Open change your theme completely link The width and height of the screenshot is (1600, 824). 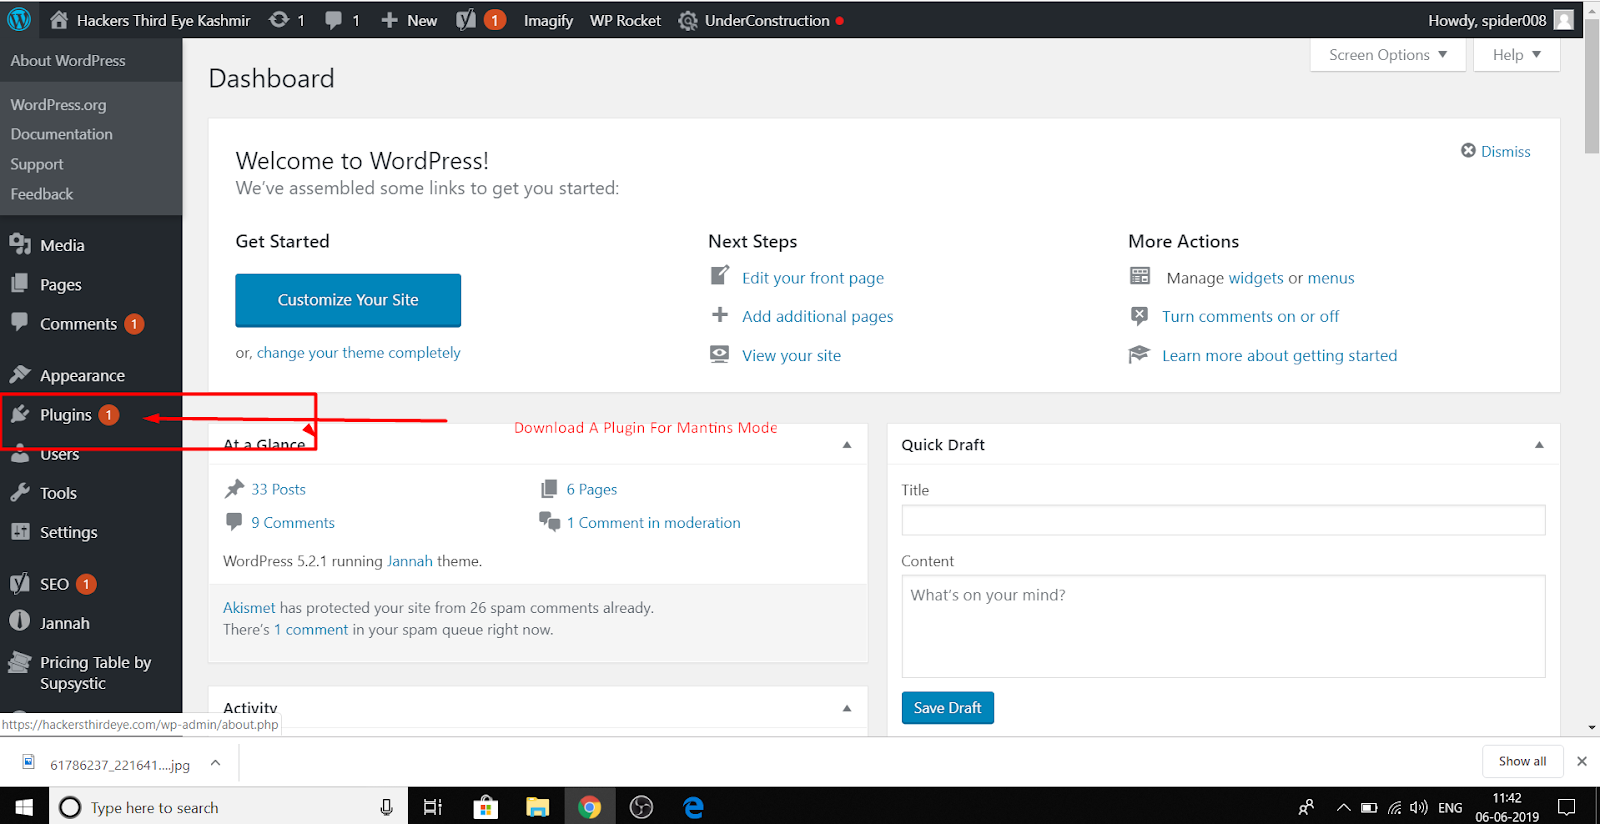tap(358, 353)
